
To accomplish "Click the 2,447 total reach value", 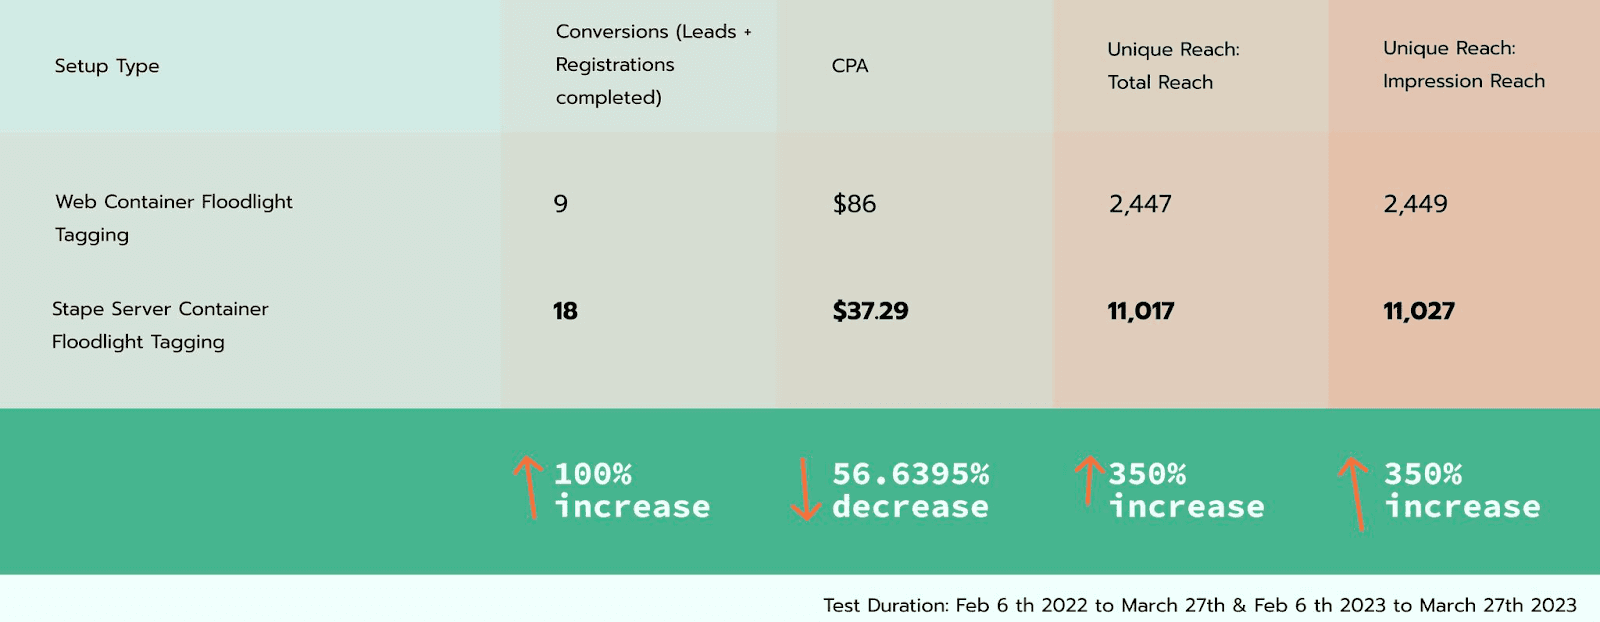I will [1140, 204].
